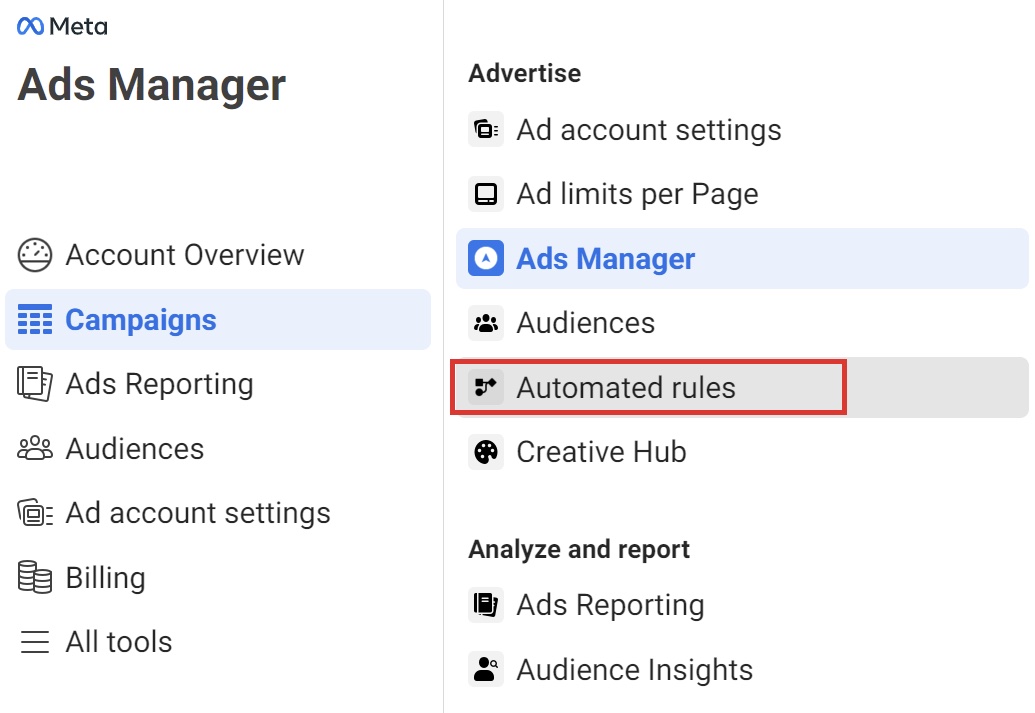Select Ads Manager in tools list
Image resolution: width=1035 pixels, height=713 pixels.
742,258
